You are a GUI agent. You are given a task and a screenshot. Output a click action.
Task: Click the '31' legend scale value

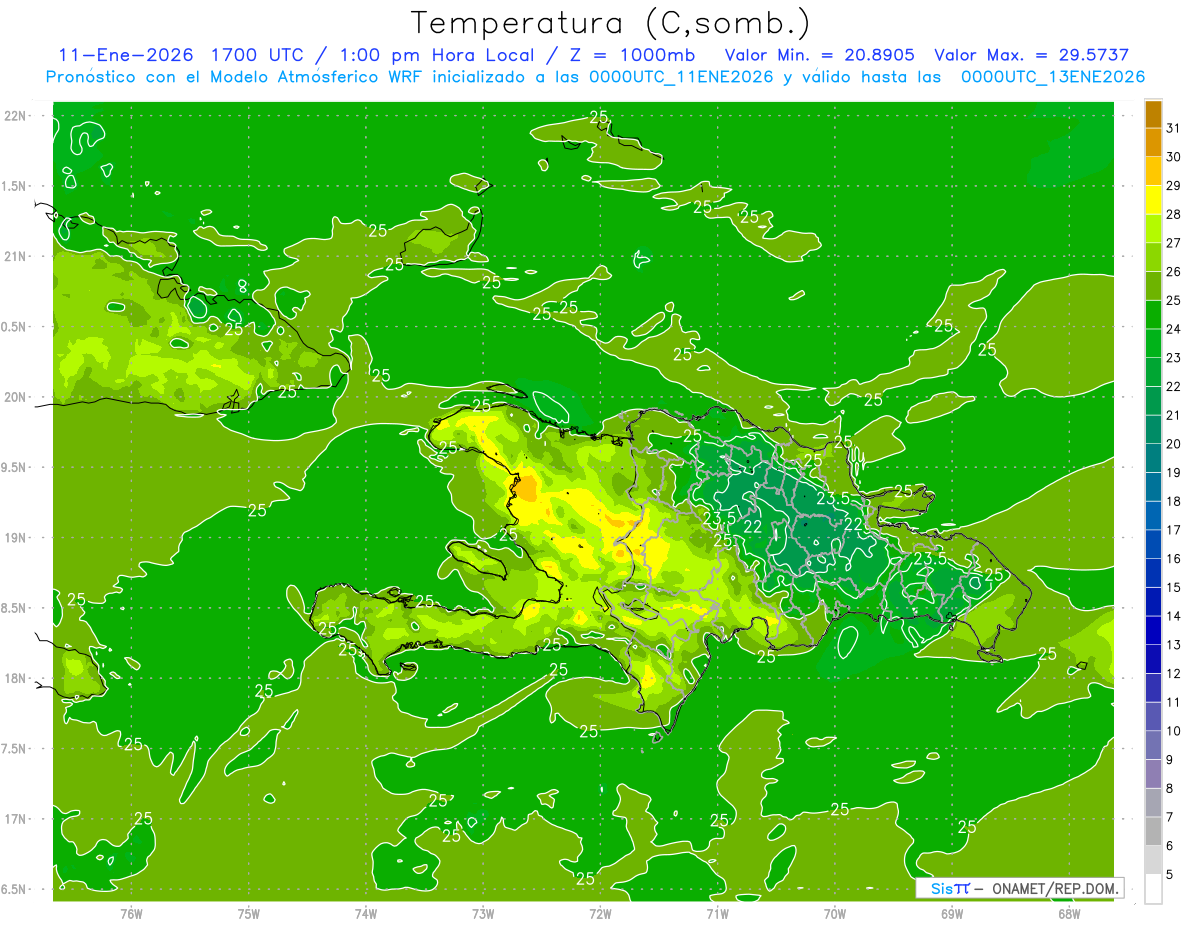[x=1174, y=128]
